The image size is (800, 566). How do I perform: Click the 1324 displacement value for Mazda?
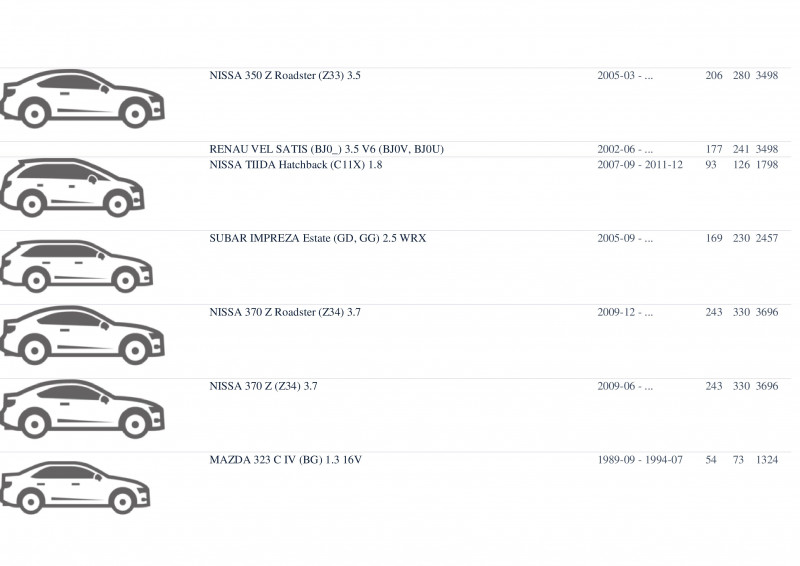click(x=767, y=460)
